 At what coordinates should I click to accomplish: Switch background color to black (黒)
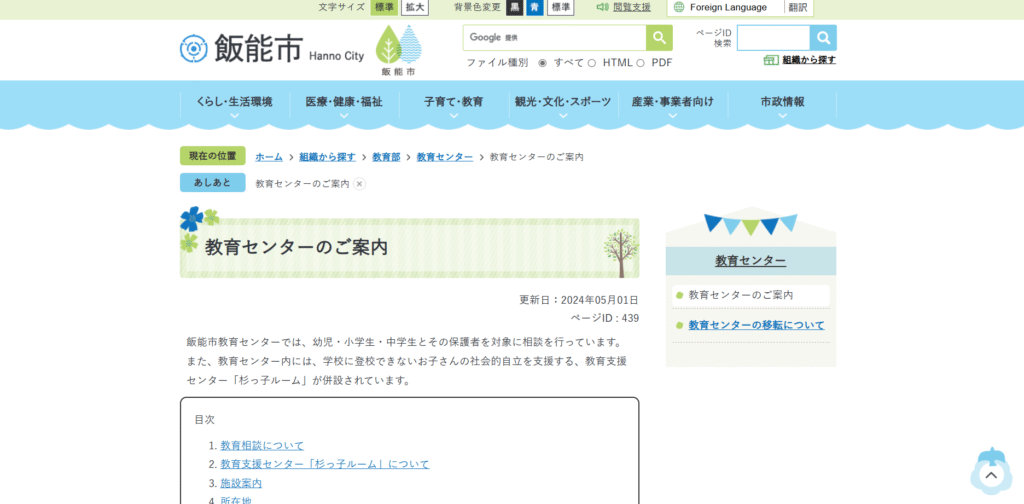point(514,7)
